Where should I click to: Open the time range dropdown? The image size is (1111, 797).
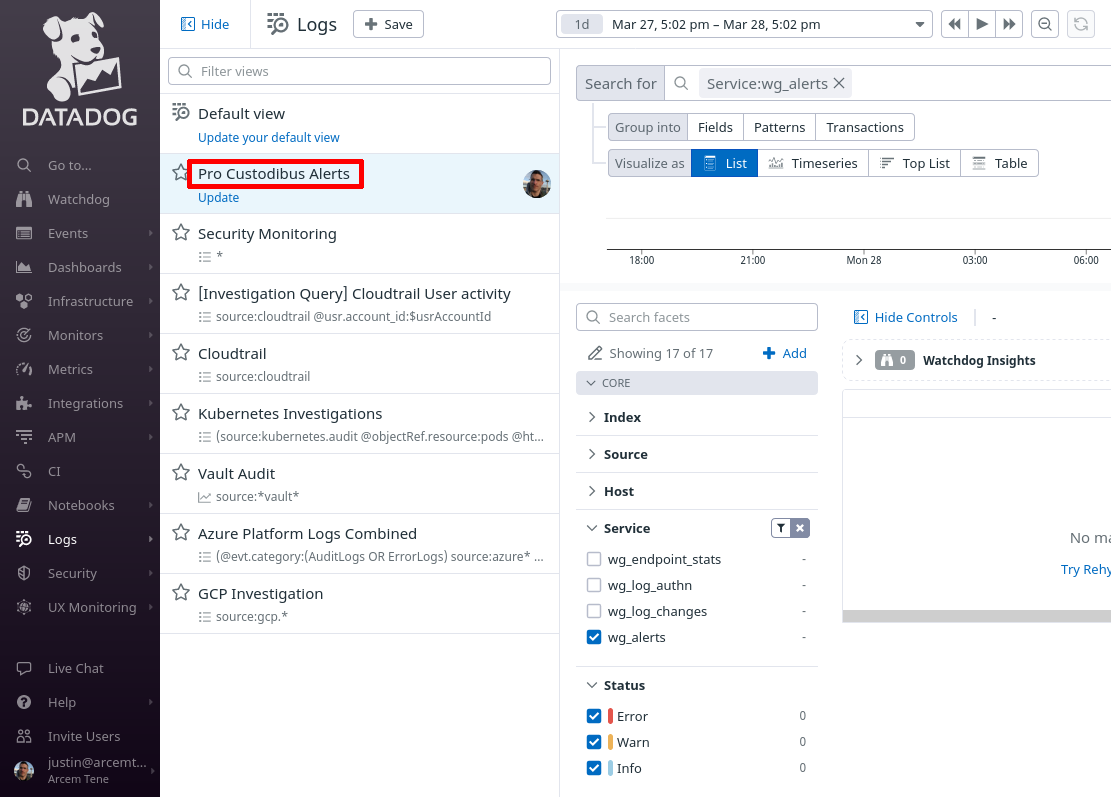click(x=744, y=24)
